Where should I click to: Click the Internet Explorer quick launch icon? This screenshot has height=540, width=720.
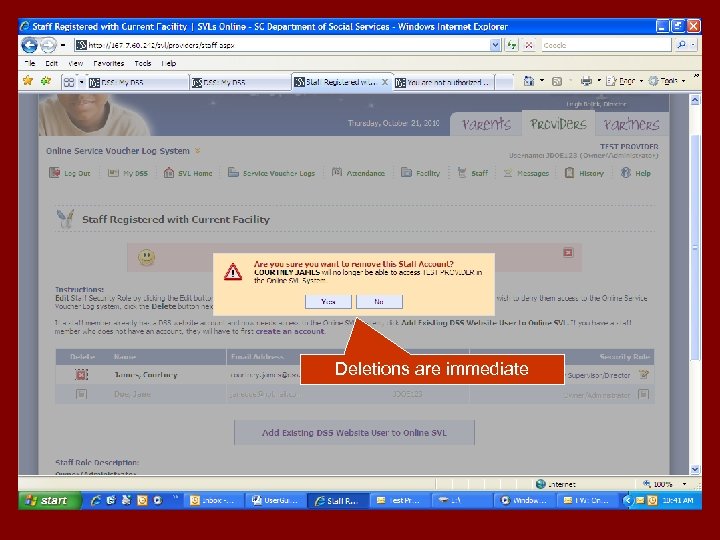[x=96, y=500]
